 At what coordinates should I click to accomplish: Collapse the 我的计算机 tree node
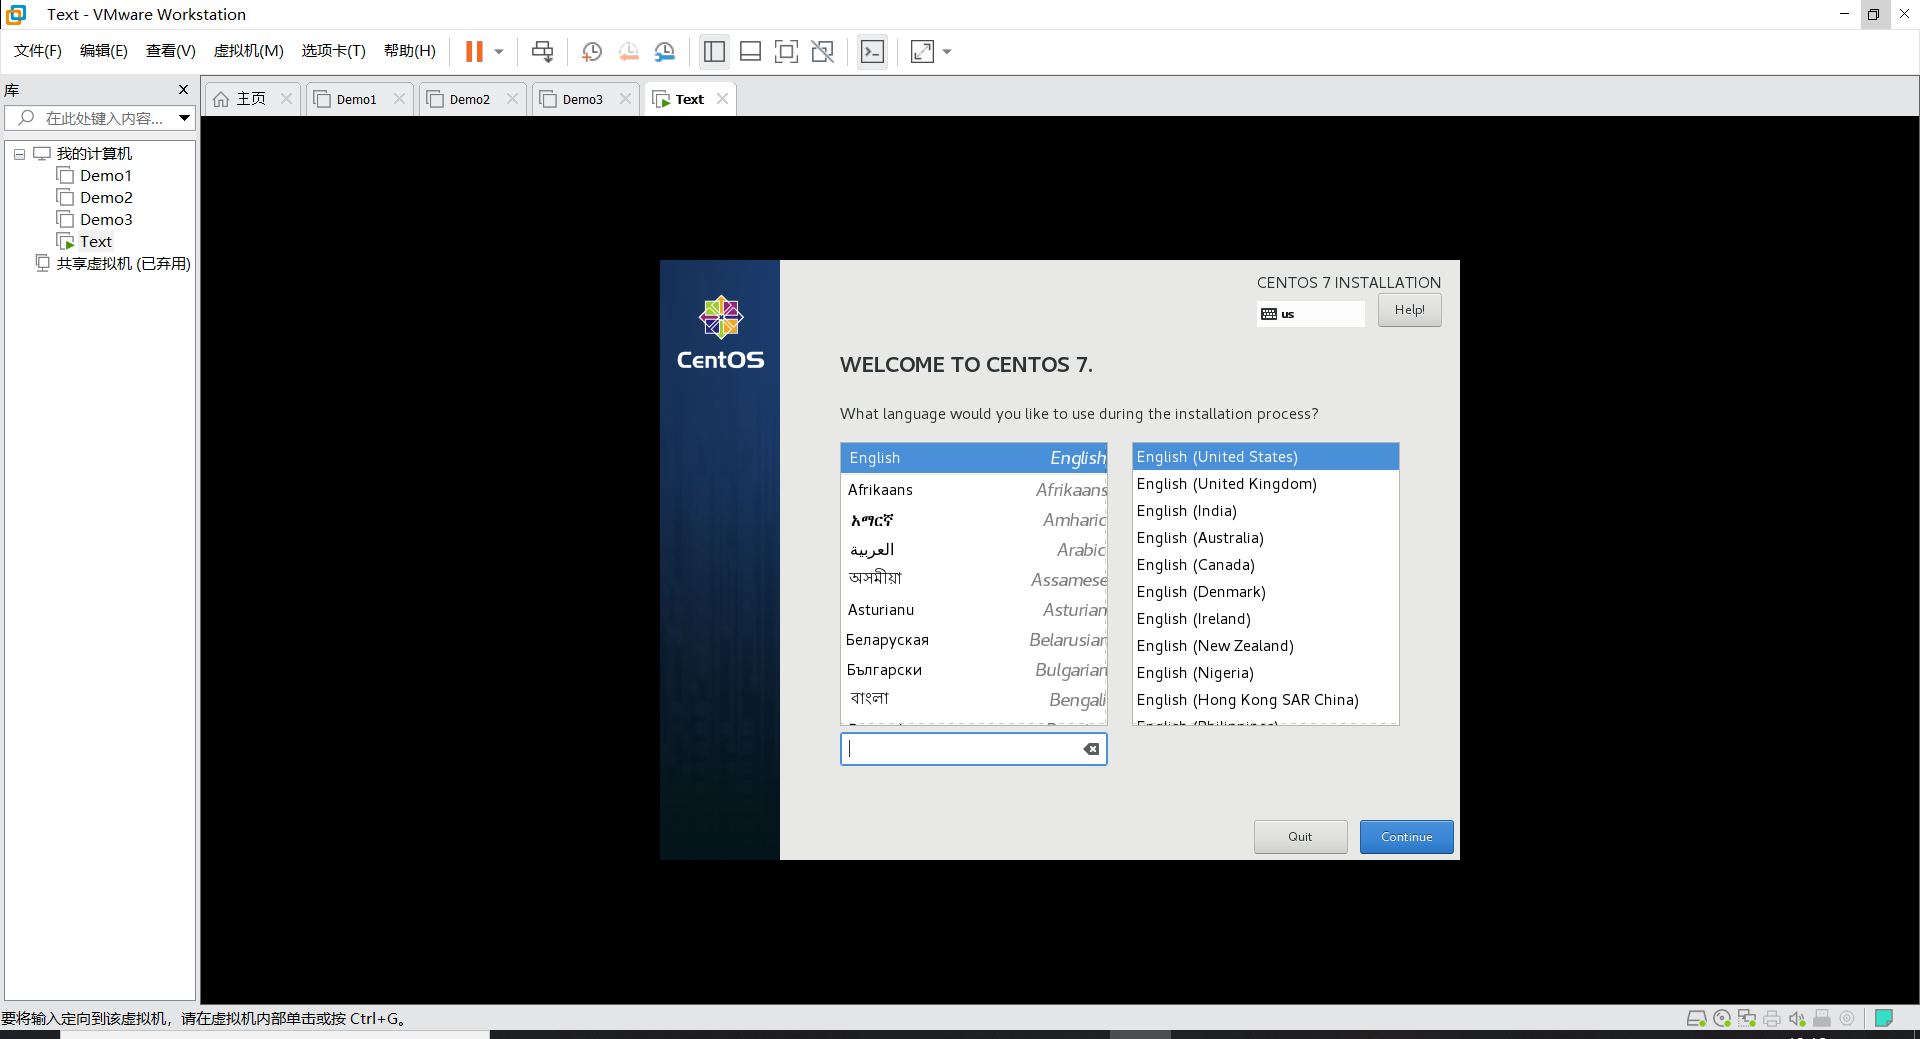(x=19, y=154)
